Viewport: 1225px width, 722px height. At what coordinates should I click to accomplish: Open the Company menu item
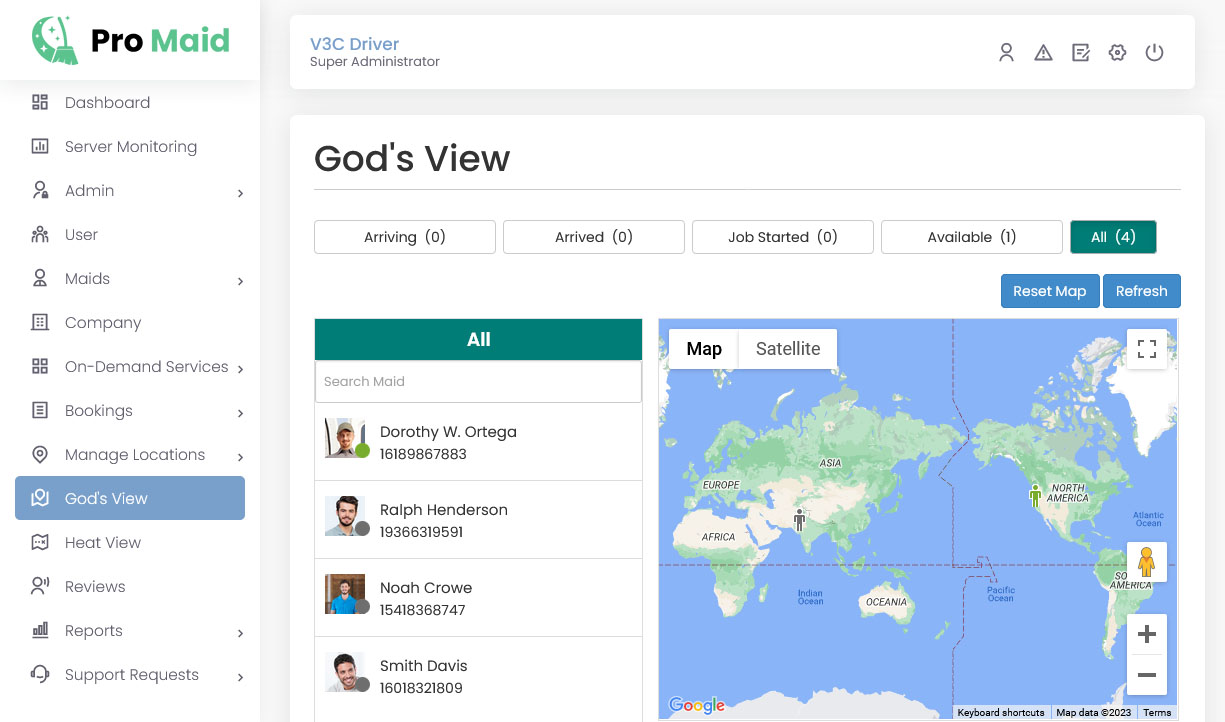[130, 322]
